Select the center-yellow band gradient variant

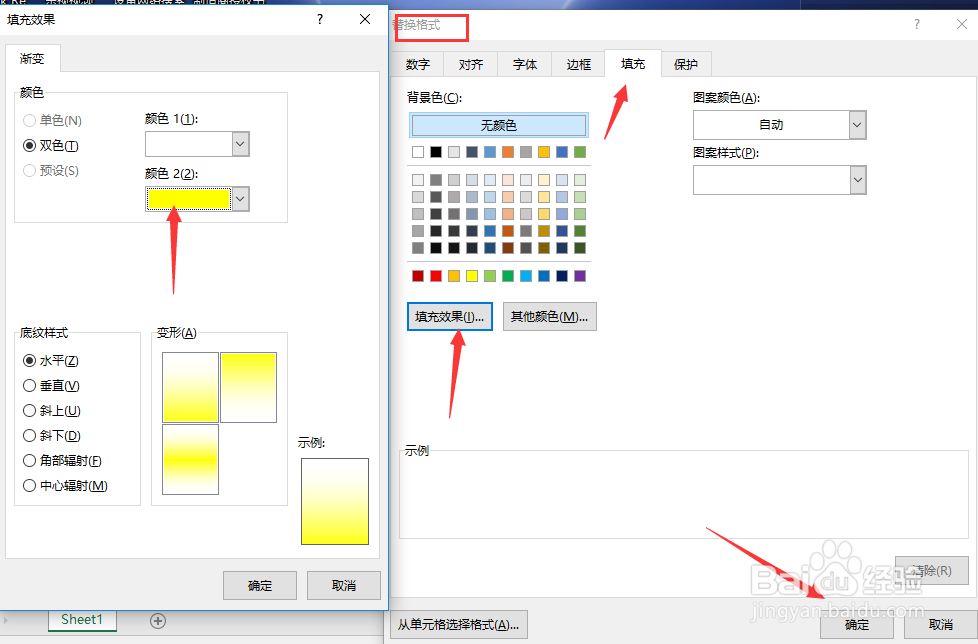pos(190,459)
